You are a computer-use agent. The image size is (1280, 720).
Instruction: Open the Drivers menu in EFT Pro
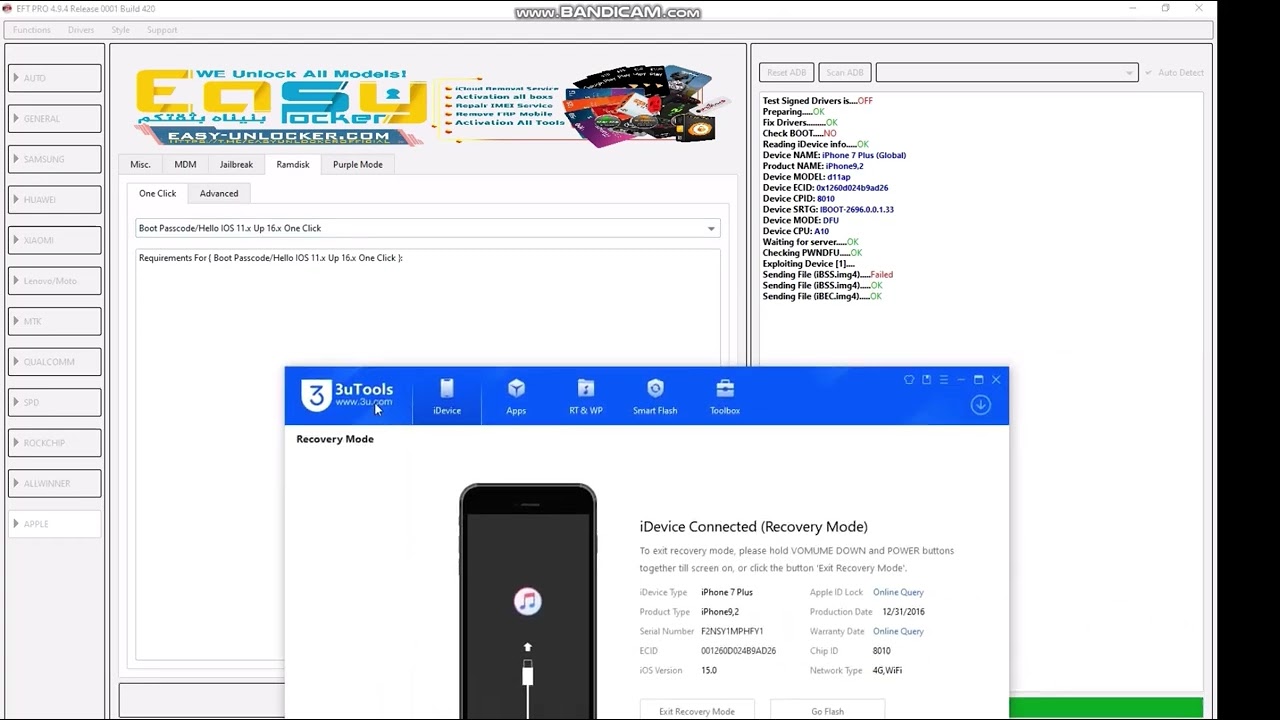pyautogui.click(x=81, y=30)
